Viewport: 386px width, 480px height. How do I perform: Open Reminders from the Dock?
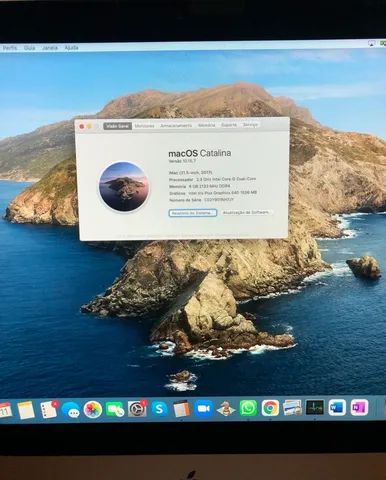[x=48, y=409]
